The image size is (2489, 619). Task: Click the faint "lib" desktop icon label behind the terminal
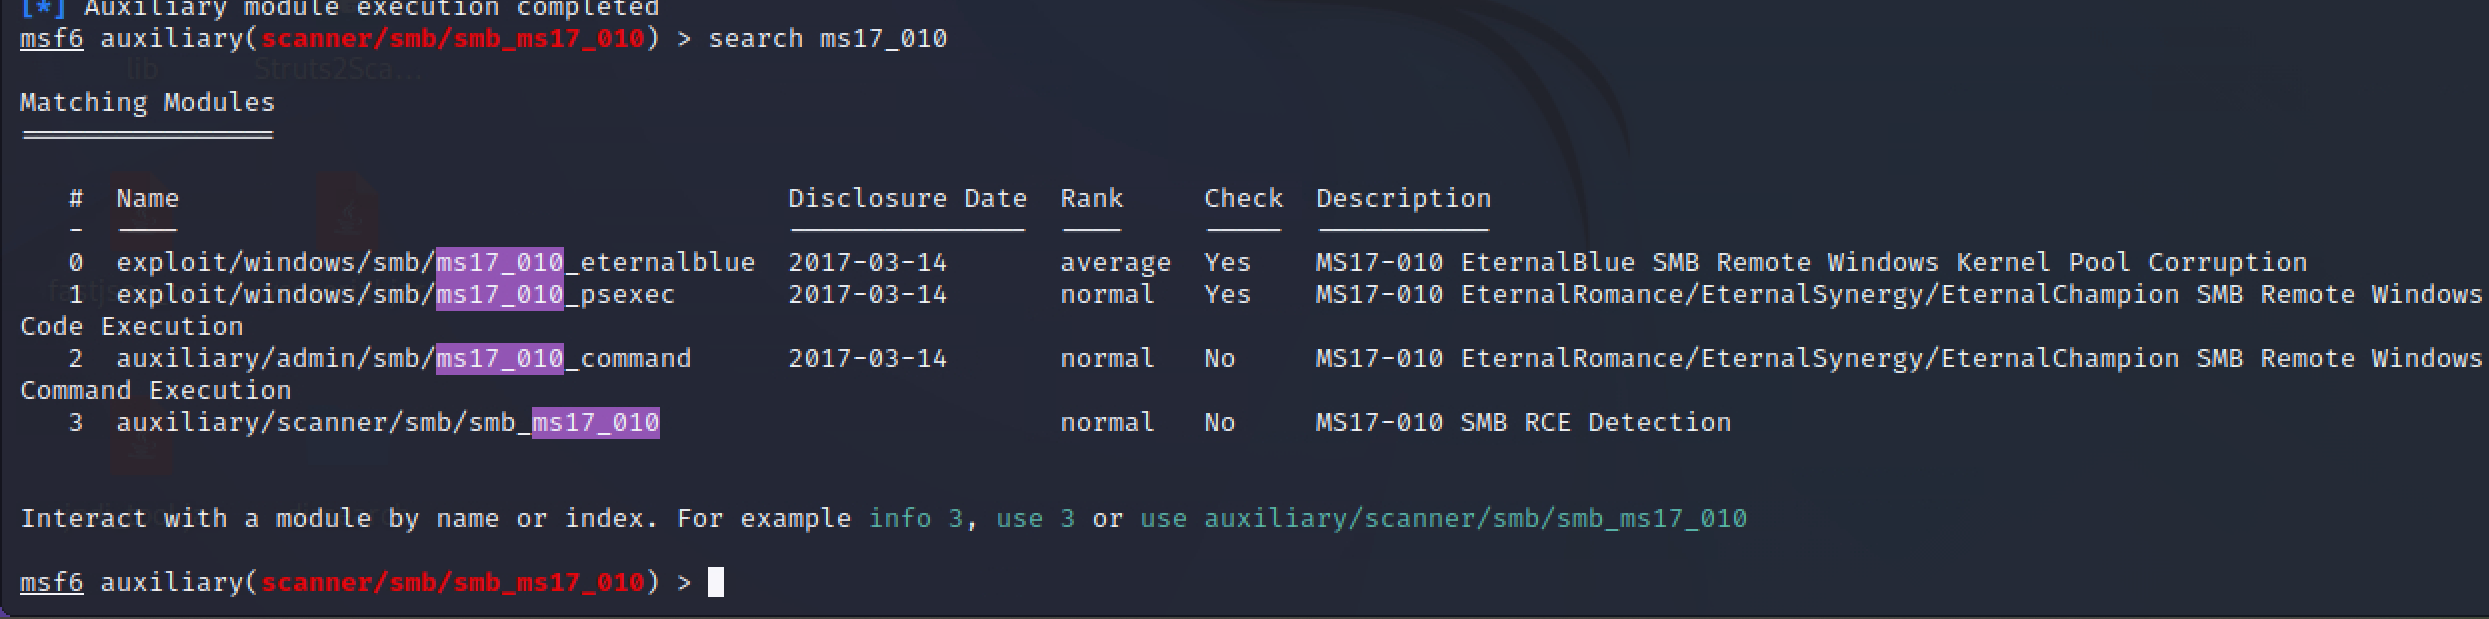[142, 69]
